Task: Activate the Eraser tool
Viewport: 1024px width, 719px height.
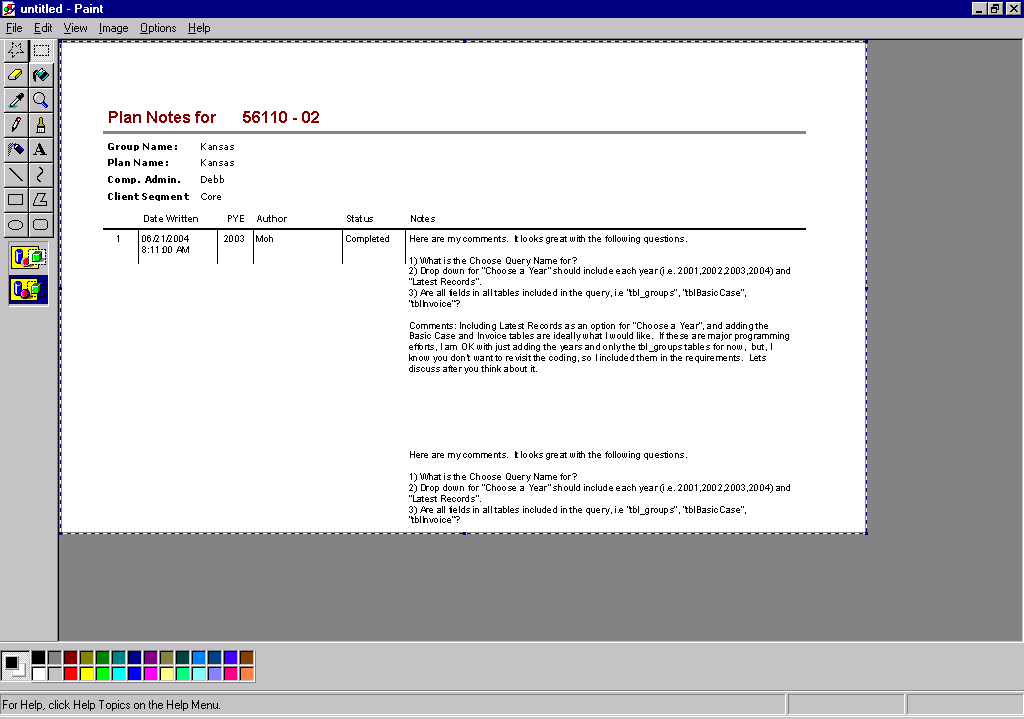Action: [x=16, y=75]
